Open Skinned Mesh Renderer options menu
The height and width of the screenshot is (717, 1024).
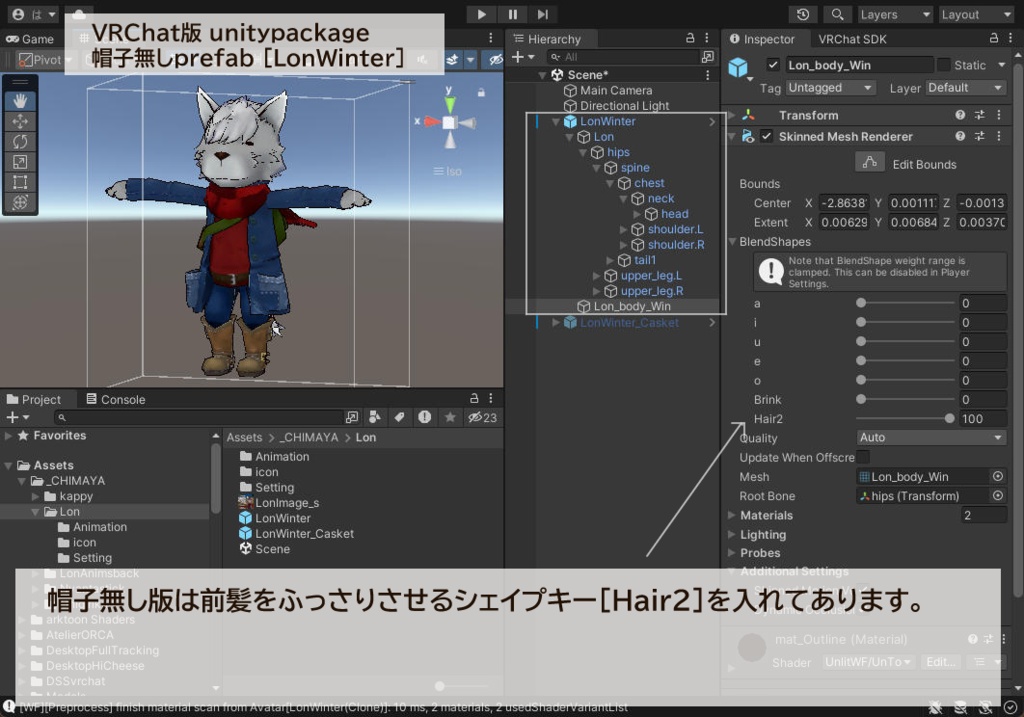(999, 136)
